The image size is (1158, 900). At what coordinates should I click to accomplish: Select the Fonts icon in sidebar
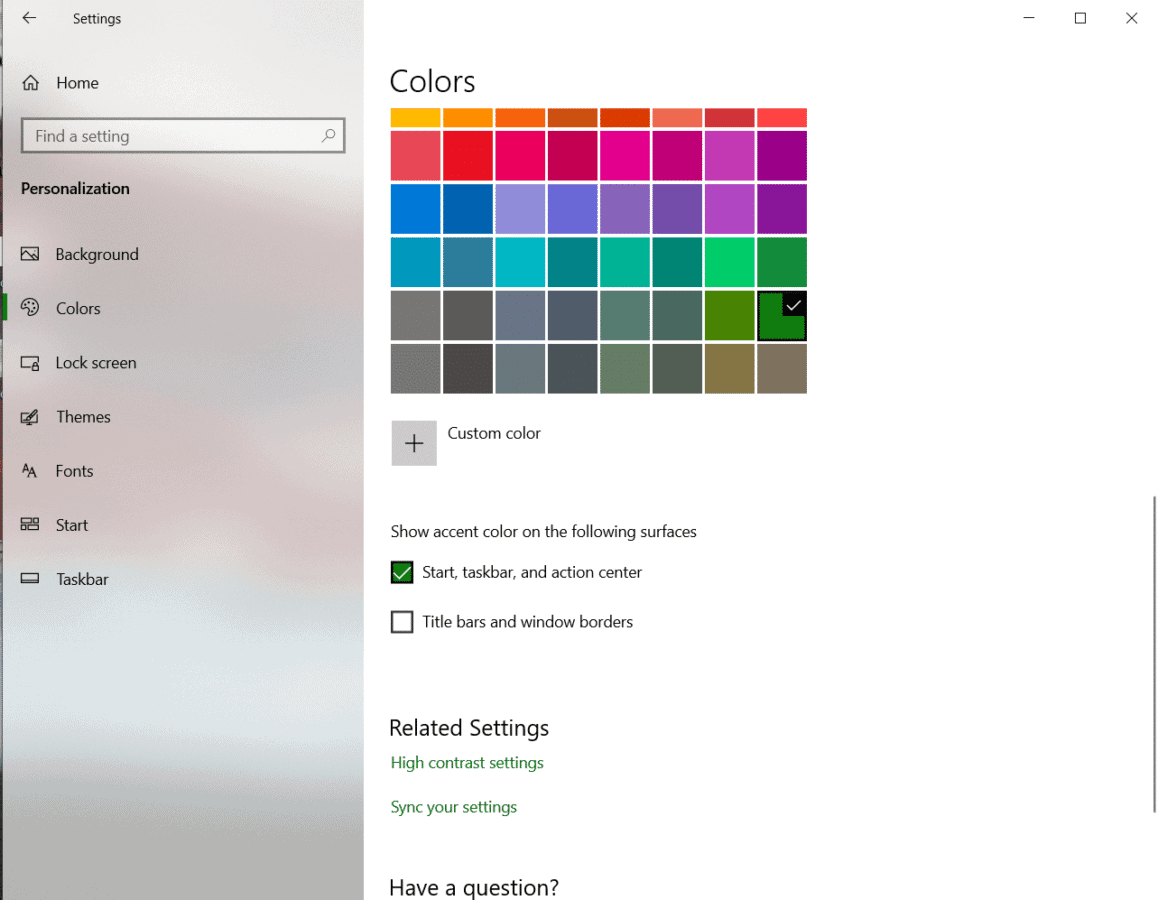pyautogui.click(x=31, y=471)
